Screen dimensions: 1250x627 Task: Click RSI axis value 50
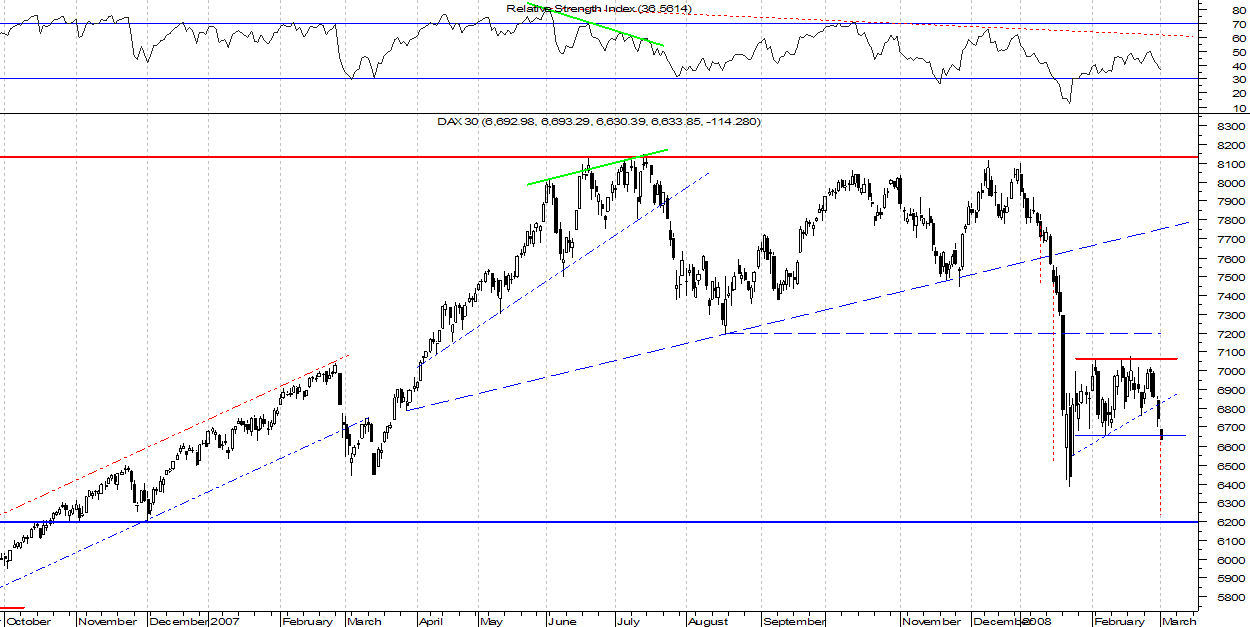(1241, 52)
